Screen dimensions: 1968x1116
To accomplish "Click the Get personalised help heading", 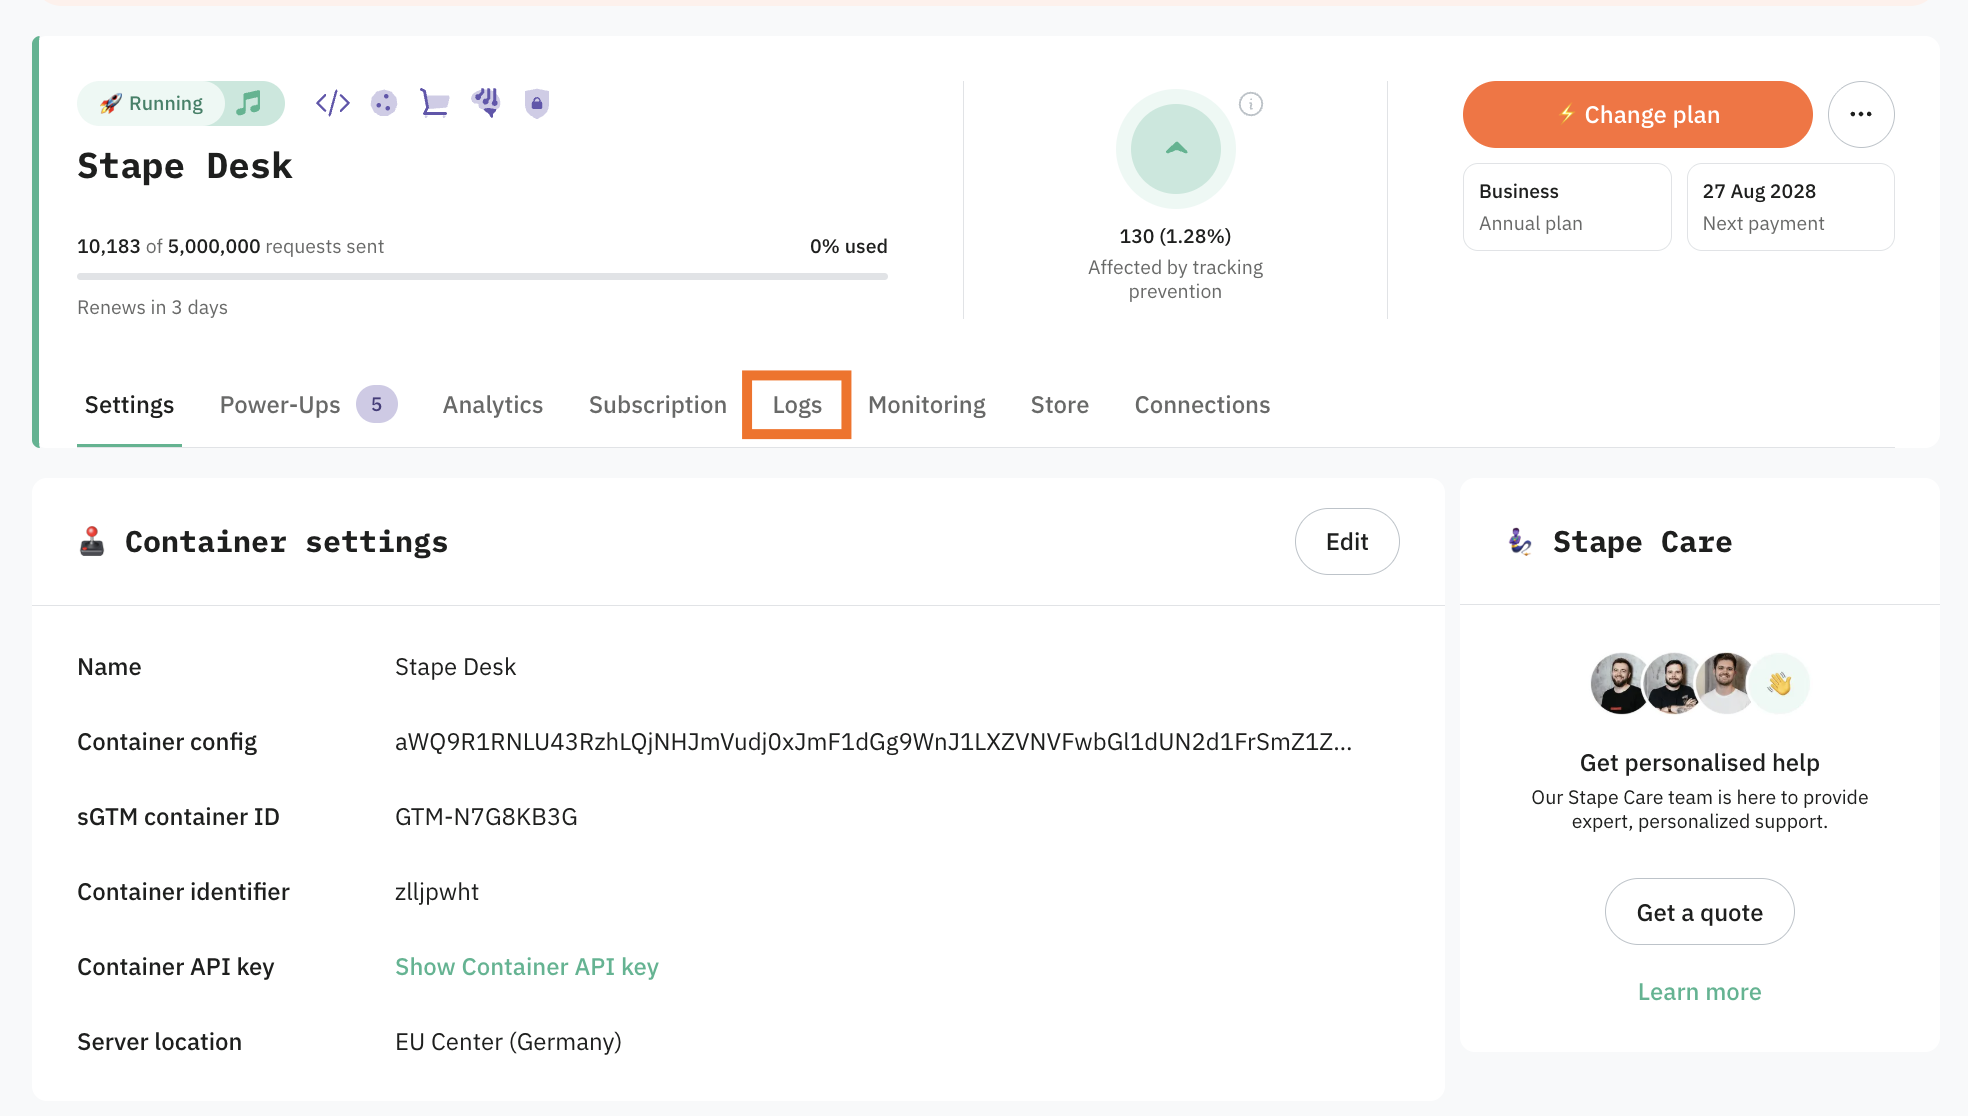I will tap(1700, 763).
